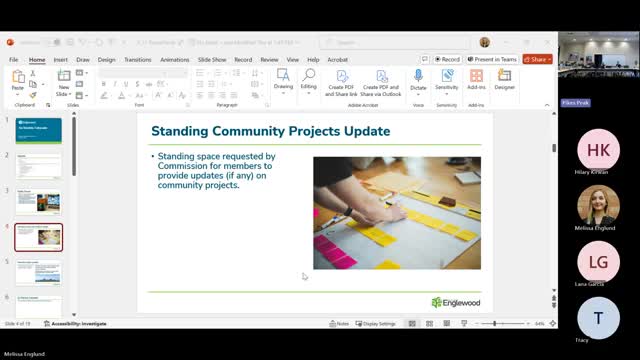Toggle text Shadow formatting
This screenshot has height=360, width=640.
click(x=138, y=84)
